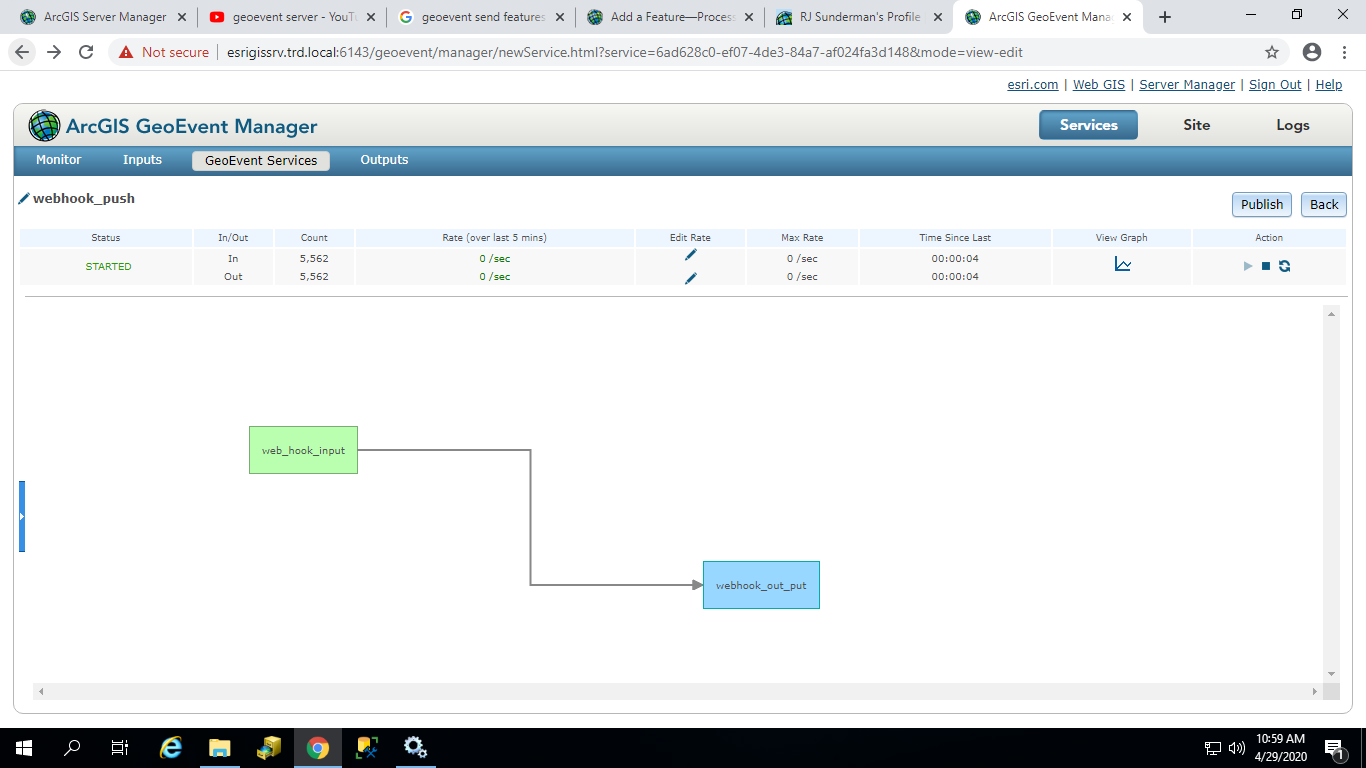Close the geoevent server YouTube tab
The width and height of the screenshot is (1366, 768).
tap(371, 17)
